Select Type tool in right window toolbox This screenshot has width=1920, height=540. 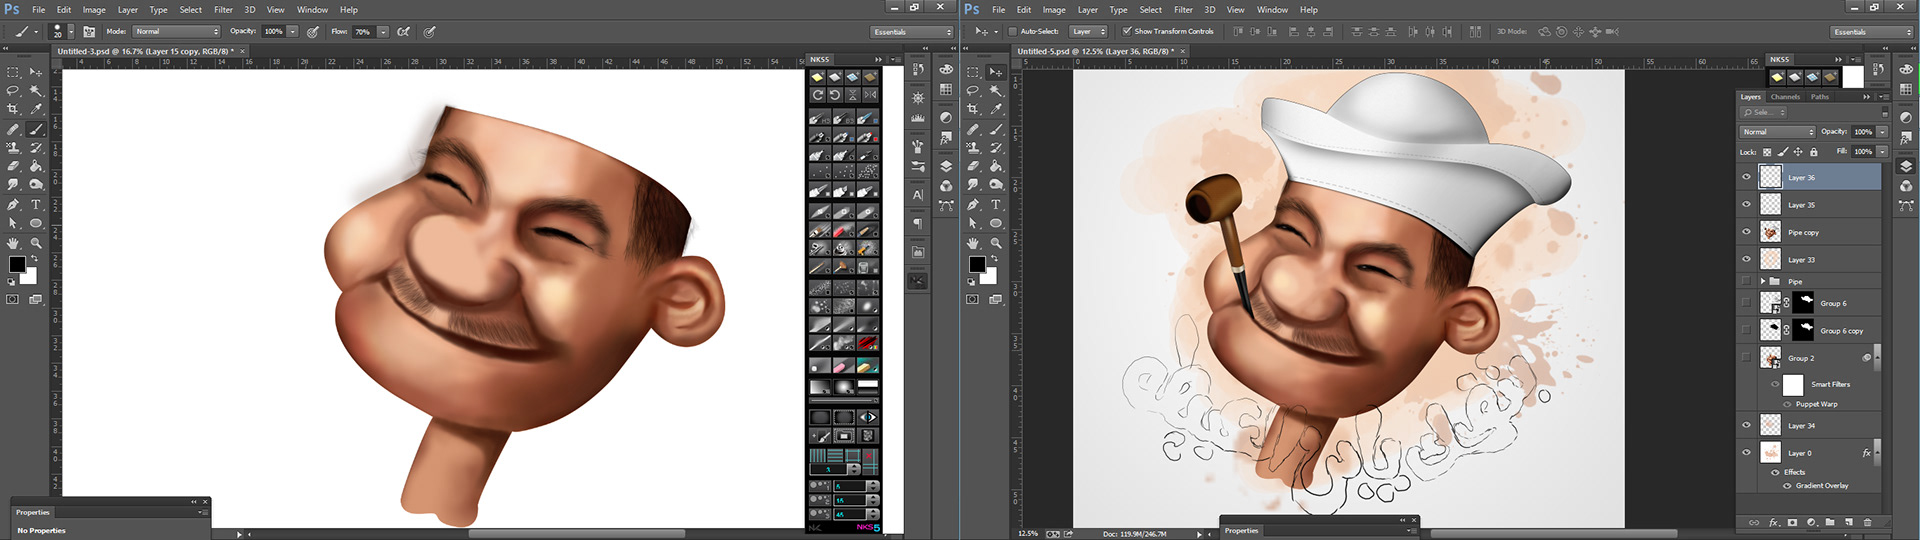pos(996,205)
